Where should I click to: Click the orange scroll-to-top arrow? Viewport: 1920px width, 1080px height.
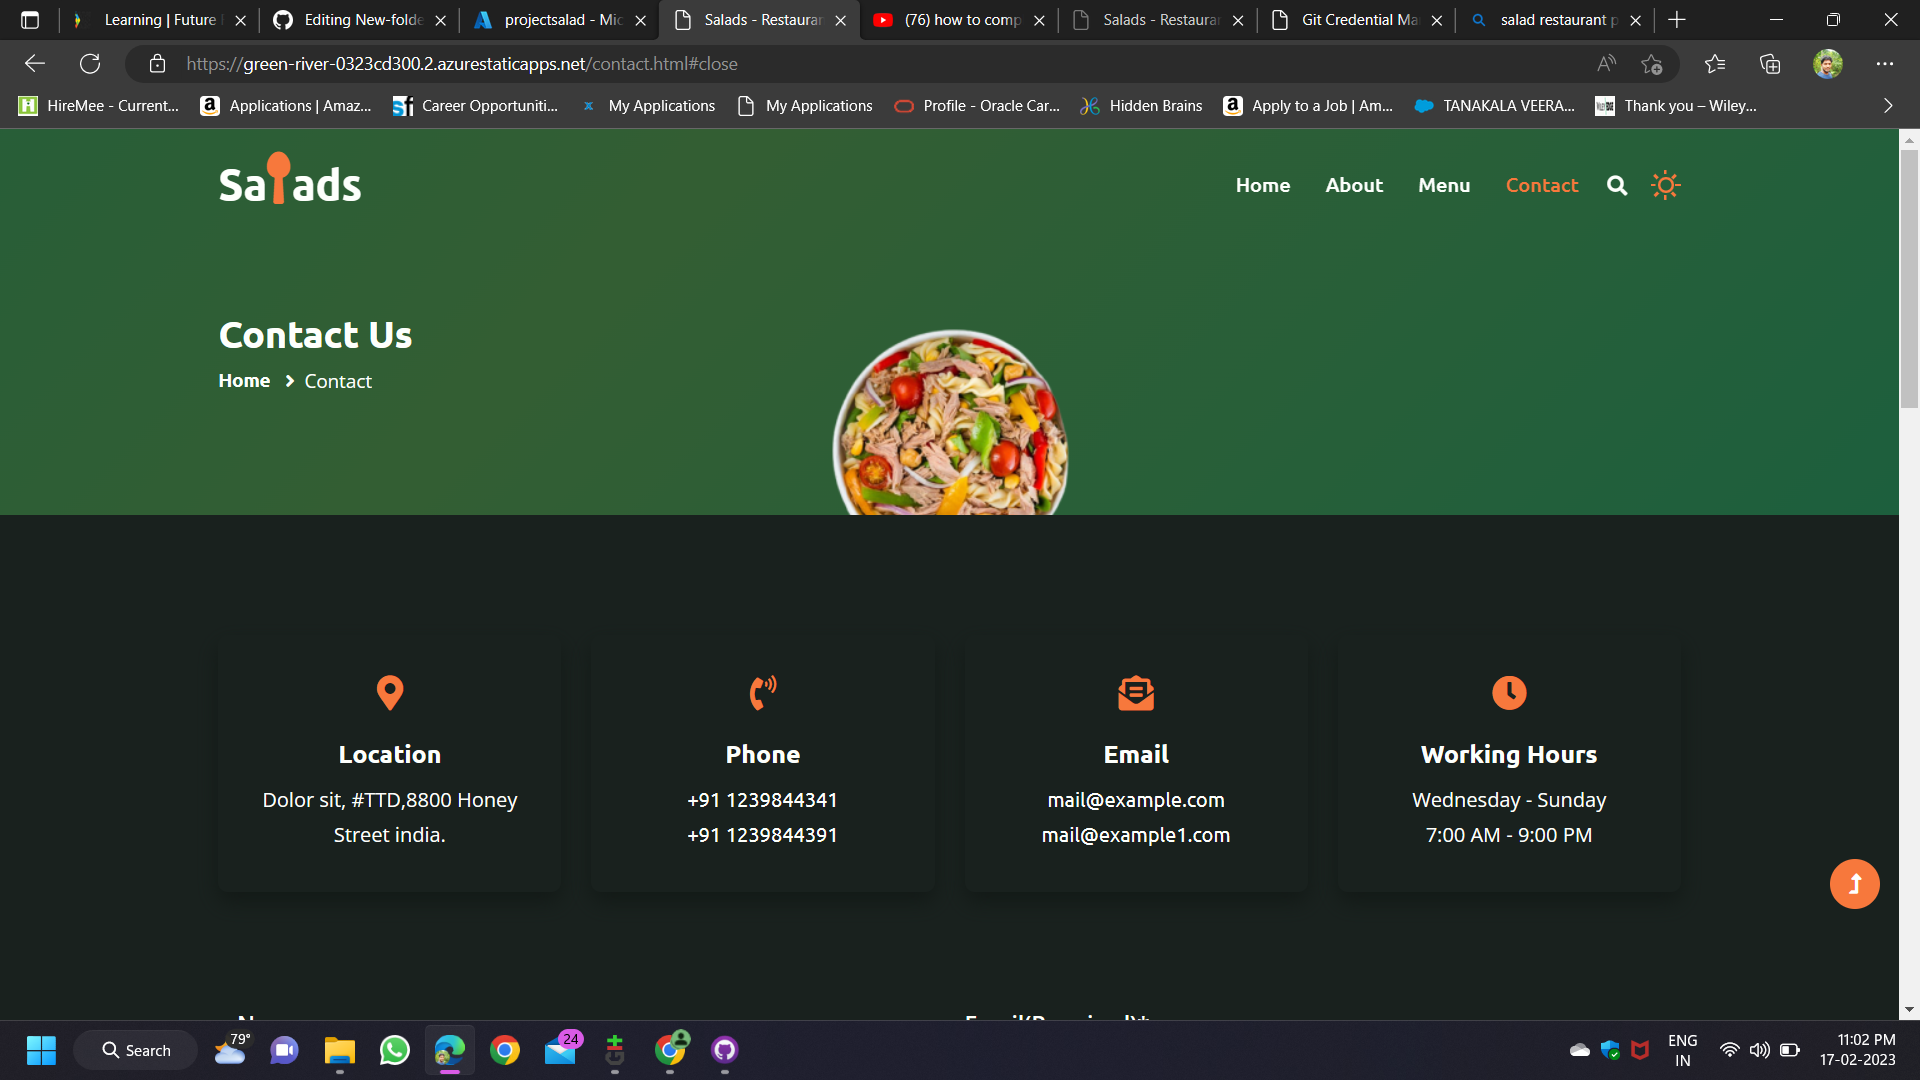tap(1855, 884)
